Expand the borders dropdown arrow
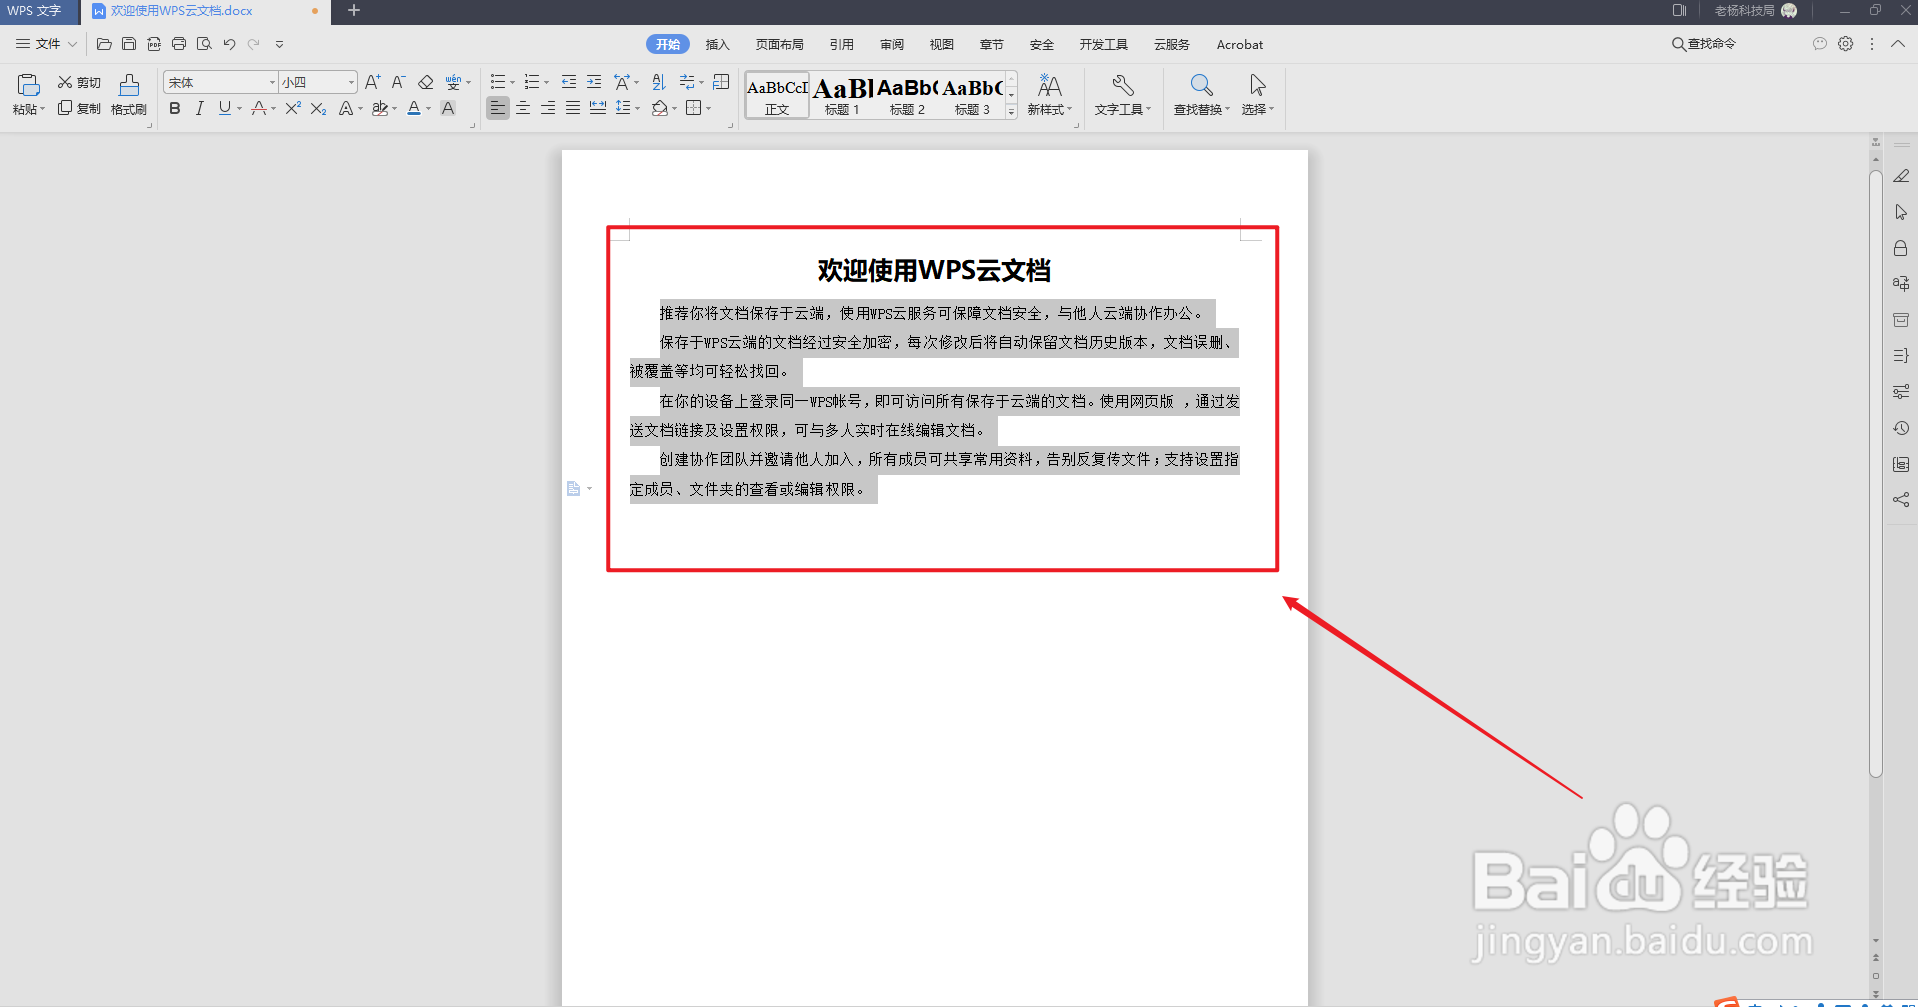Viewport: 1918px width, 1007px height. pos(708,109)
